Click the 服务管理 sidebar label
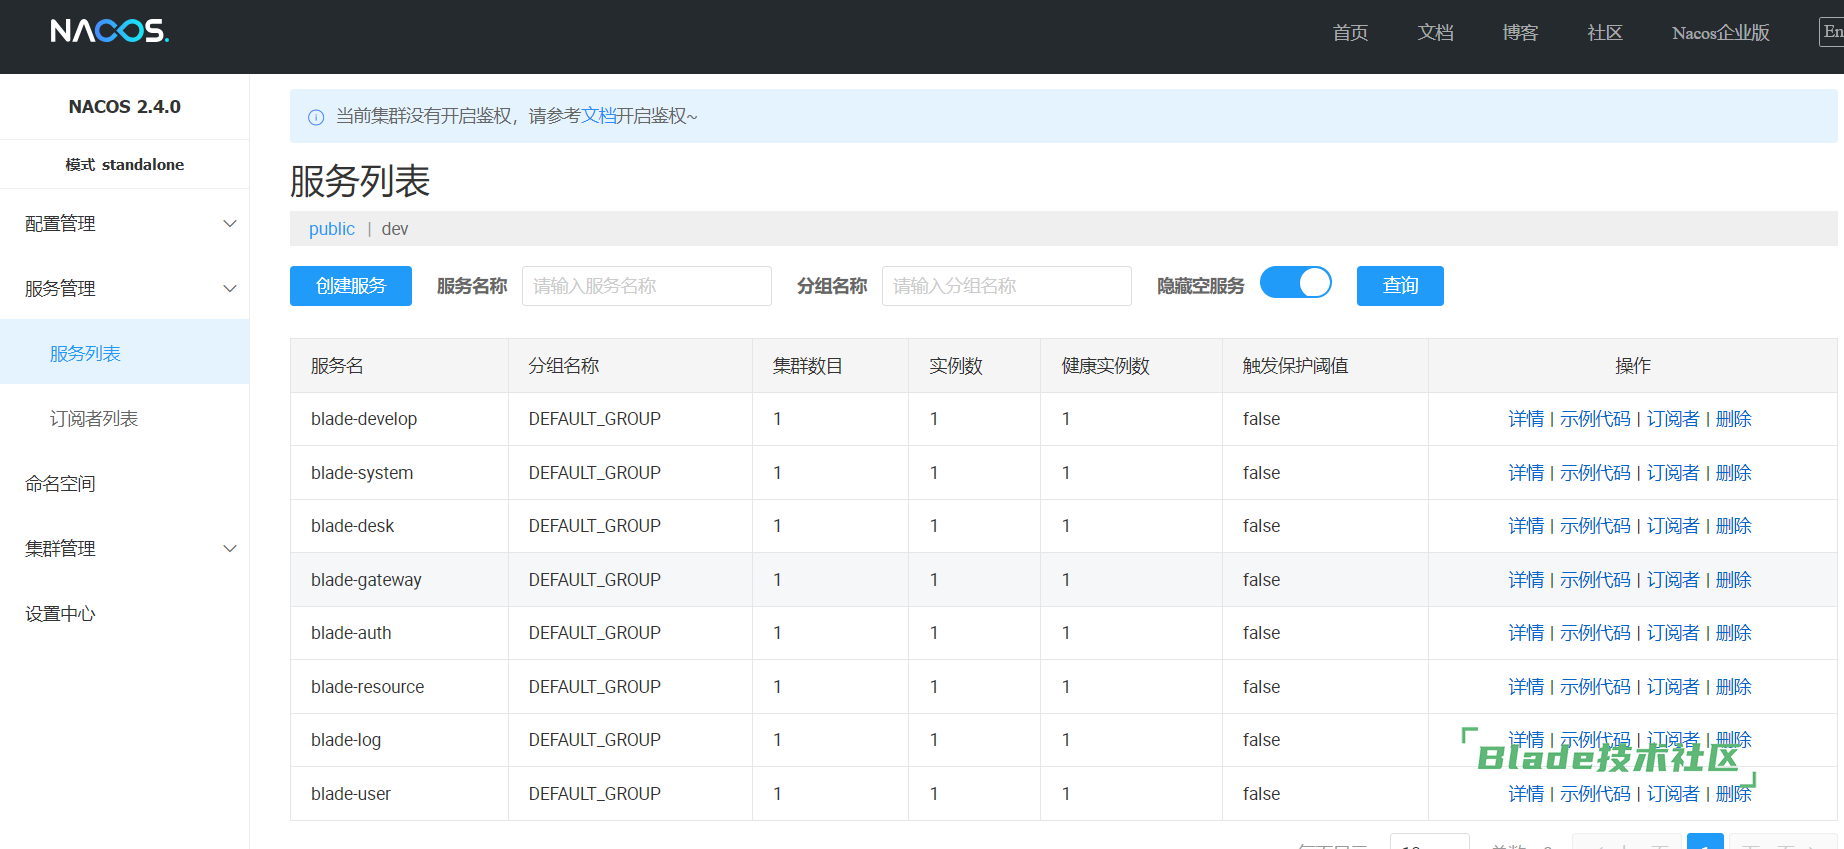The height and width of the screenshot is (849, 1844). pyautogui.click(x=60, y=289)
